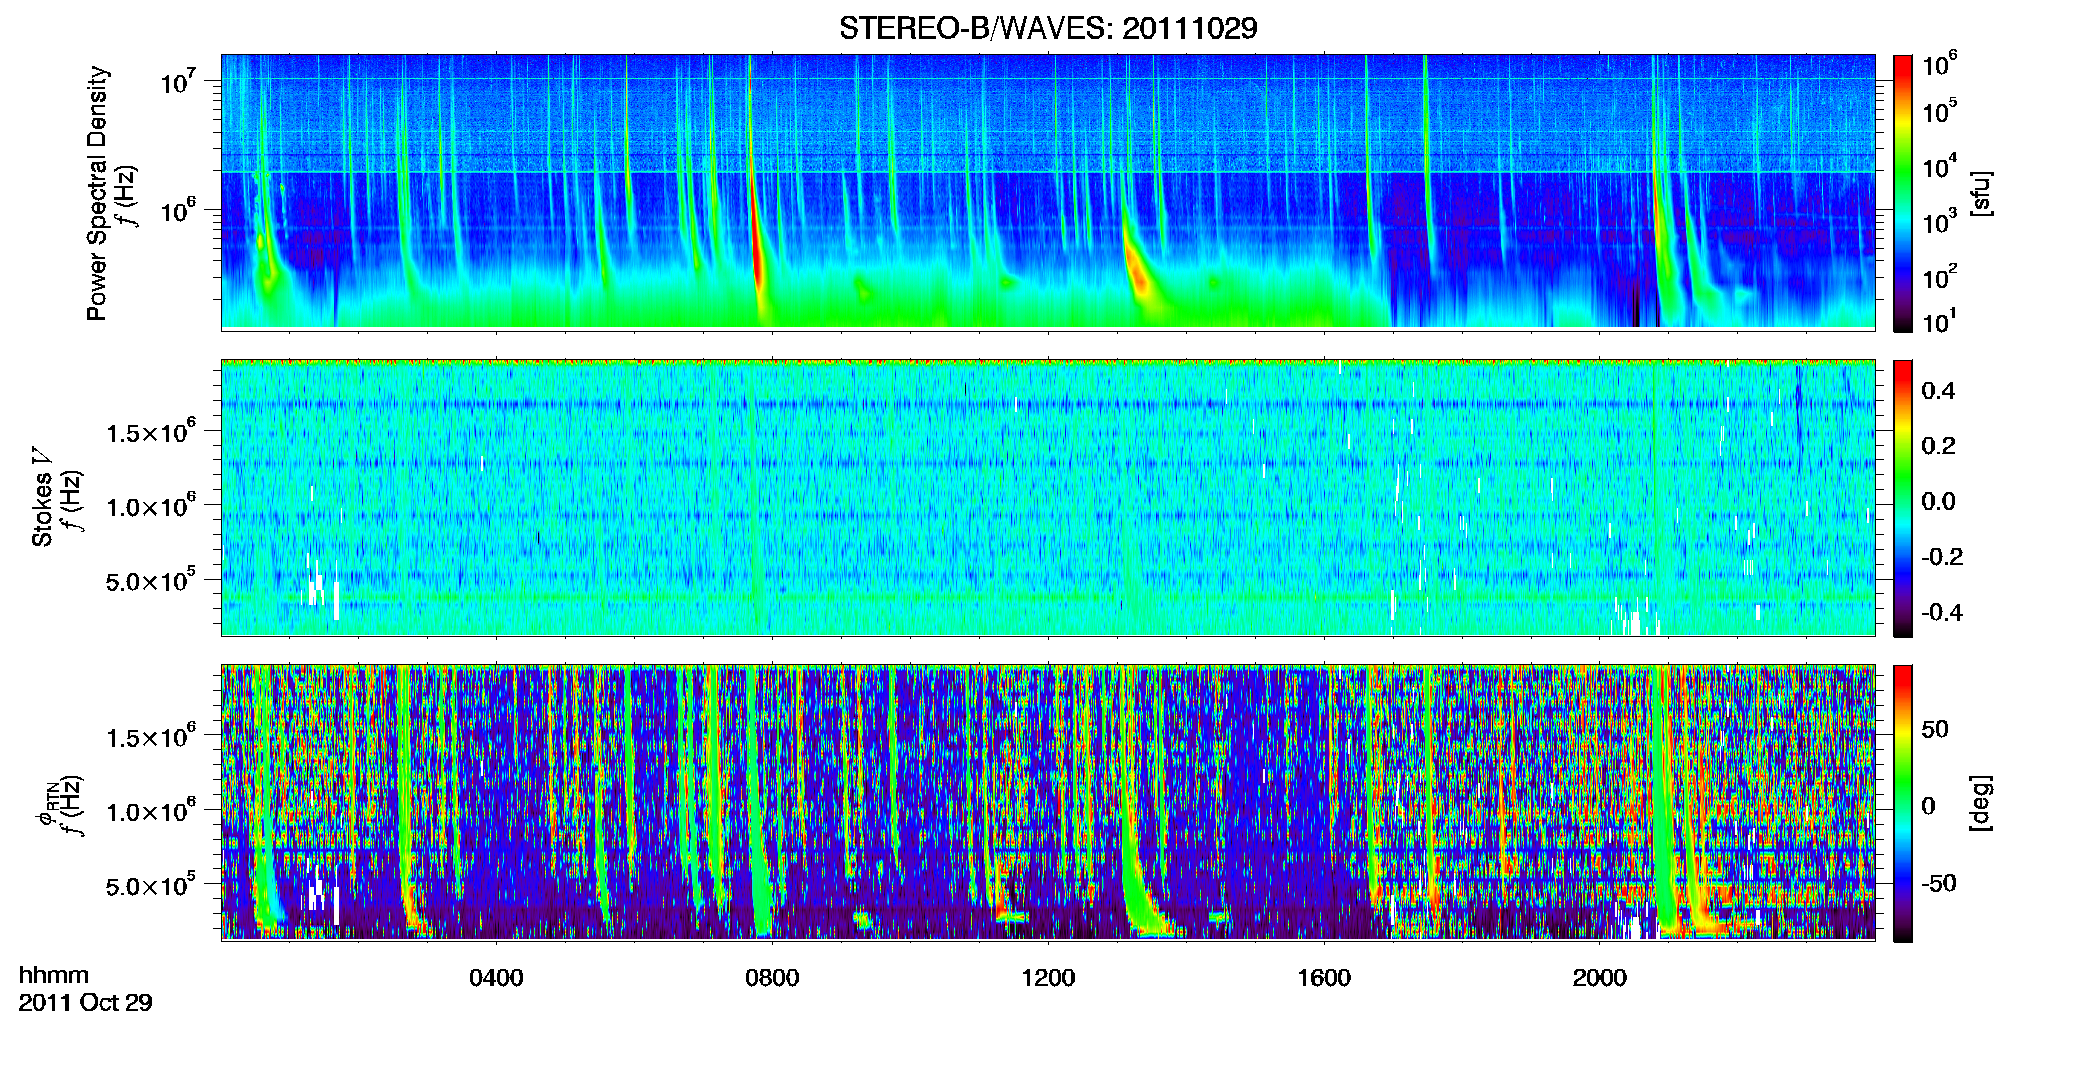Click the 2011 Oct 29 date label
The height and width of the screenshot is (1080, 2096).
(85, 1003)
